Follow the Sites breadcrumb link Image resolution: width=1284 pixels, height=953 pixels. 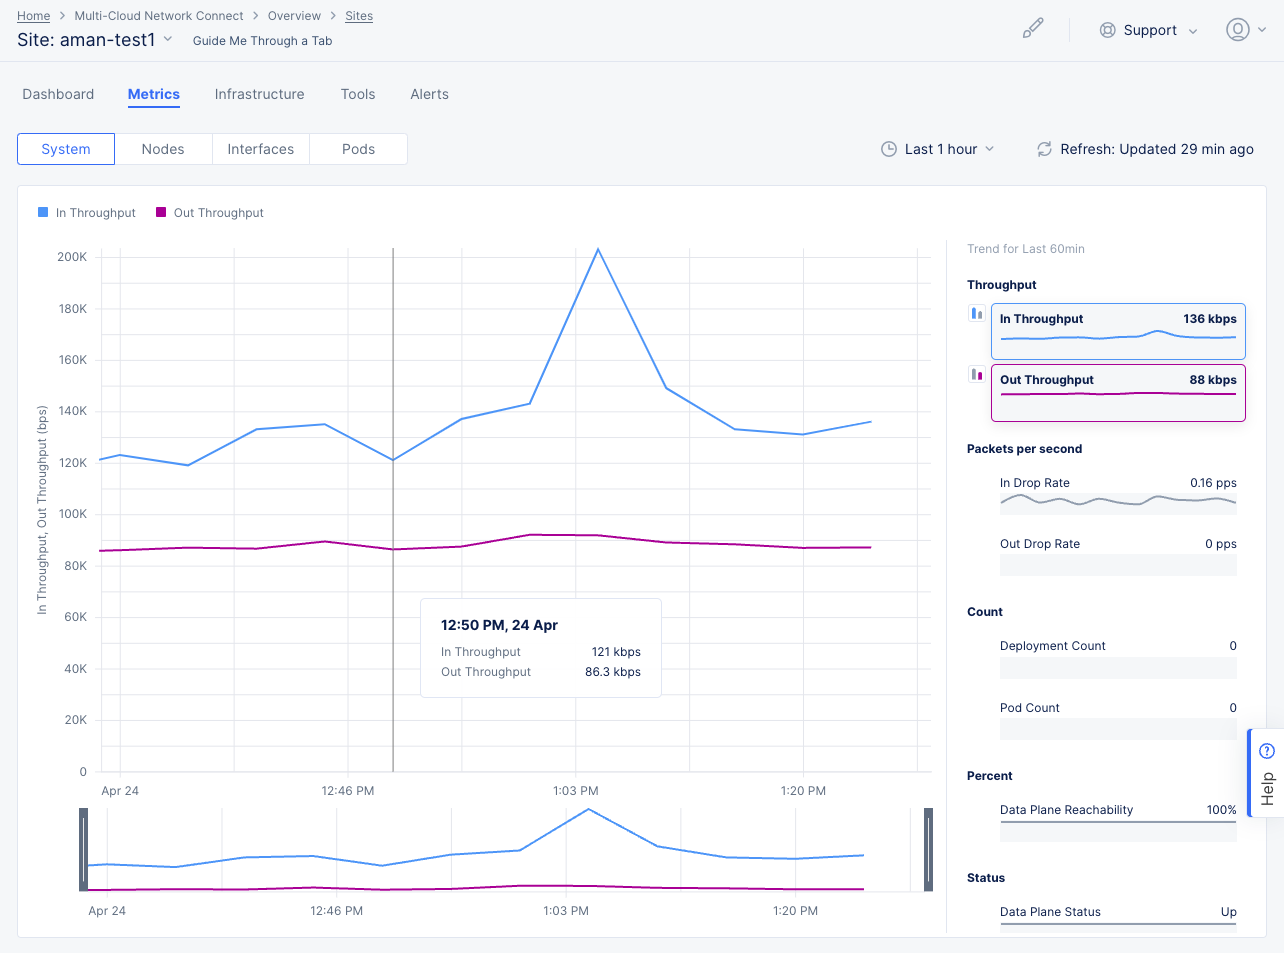point(358,15)
